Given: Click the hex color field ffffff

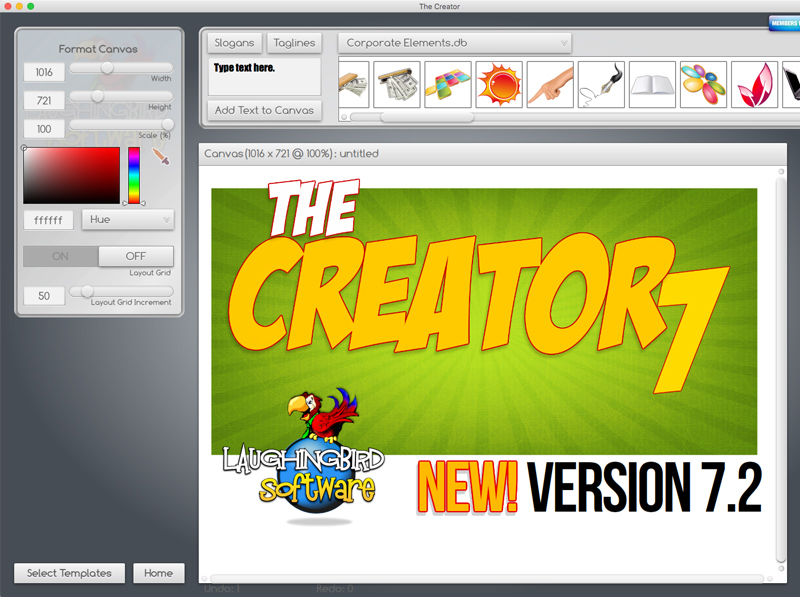Looking at the screenshot, I should [48, 220].
